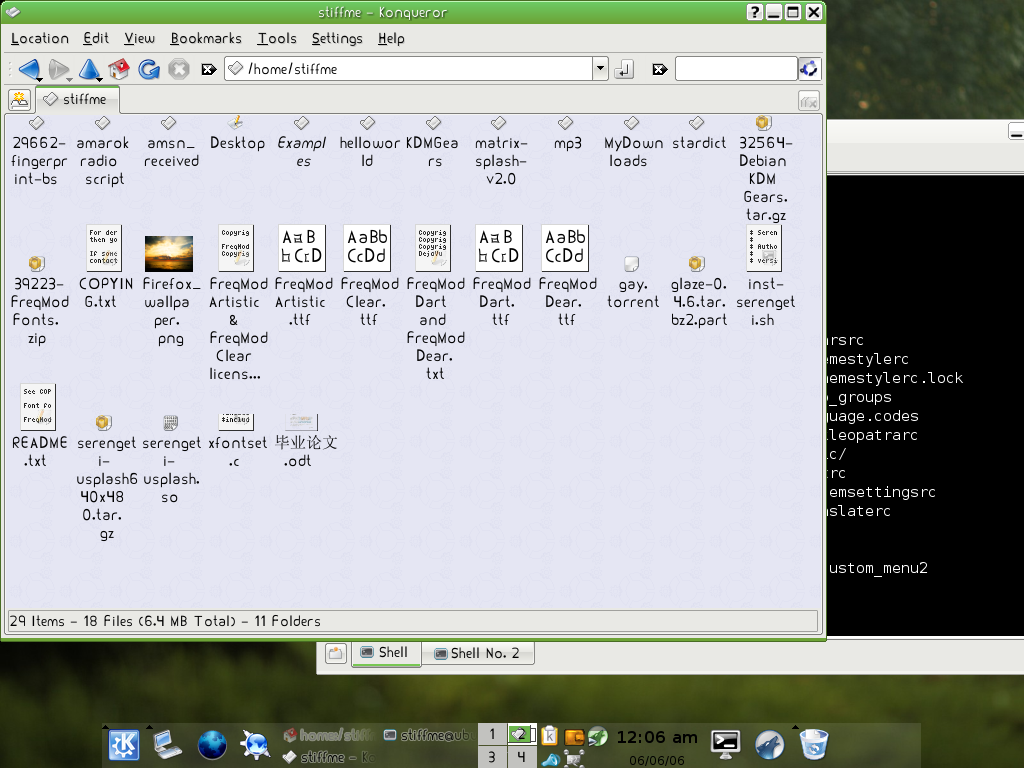This screenshot has width=1024, height=768.
Task: Select the inst-serengeti.sh script
Action: tap(764, 276)
